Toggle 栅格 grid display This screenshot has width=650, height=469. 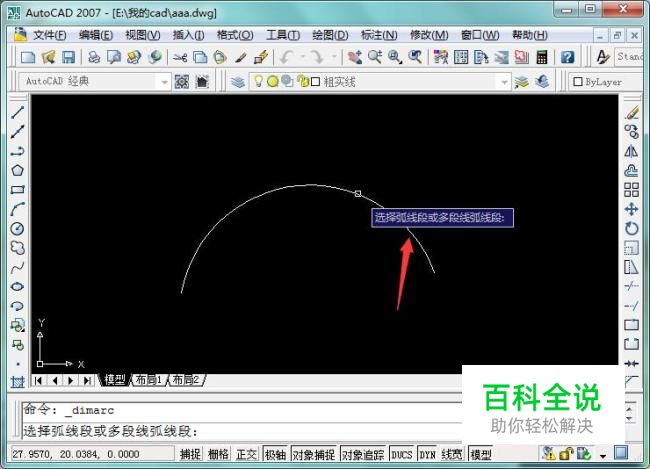[x=218, y=454]
